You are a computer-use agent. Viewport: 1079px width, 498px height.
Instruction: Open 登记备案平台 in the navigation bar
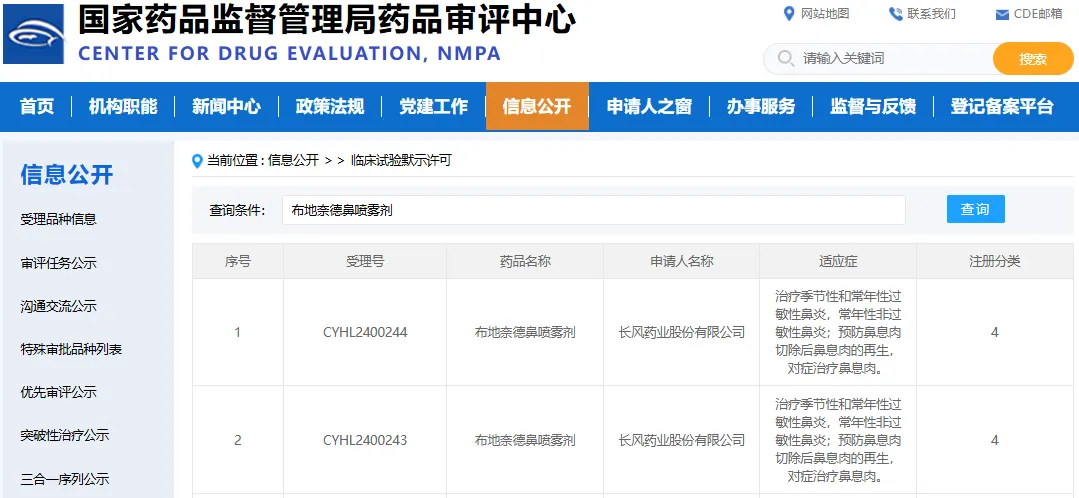coord(1002,106)
